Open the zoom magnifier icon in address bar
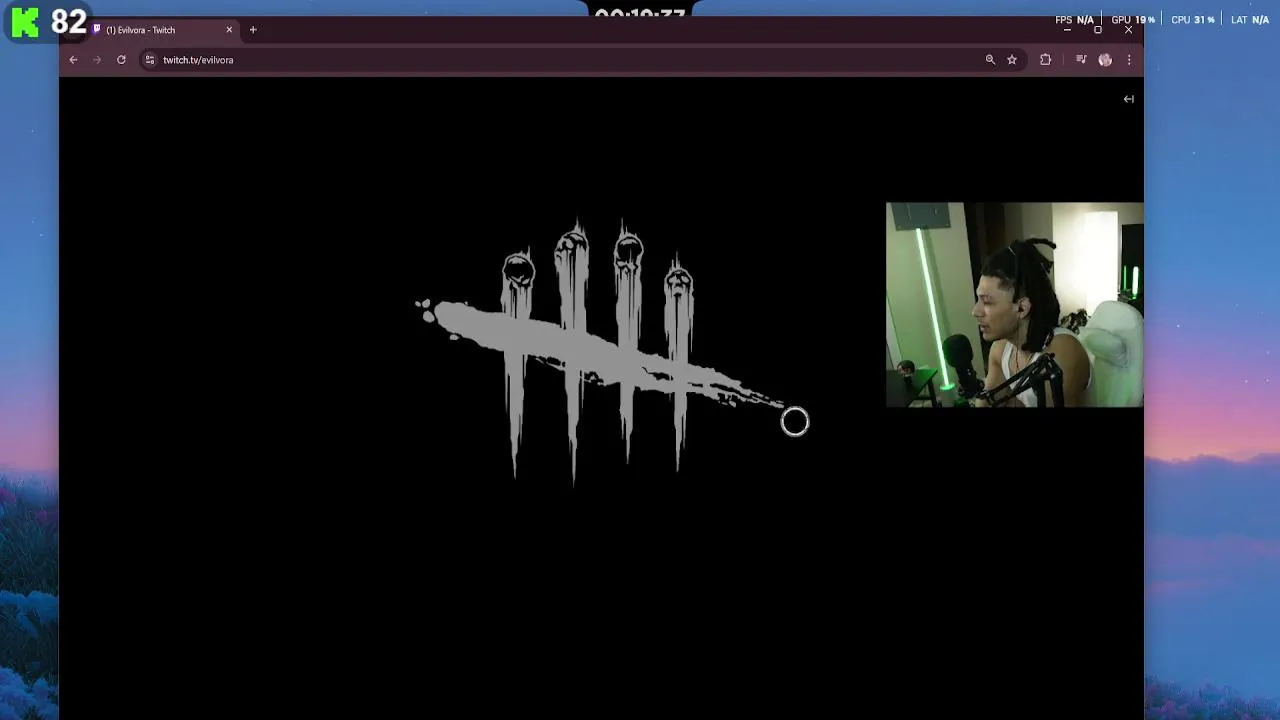This screenshot has width=1280, height=720. [x=990, y=60]
